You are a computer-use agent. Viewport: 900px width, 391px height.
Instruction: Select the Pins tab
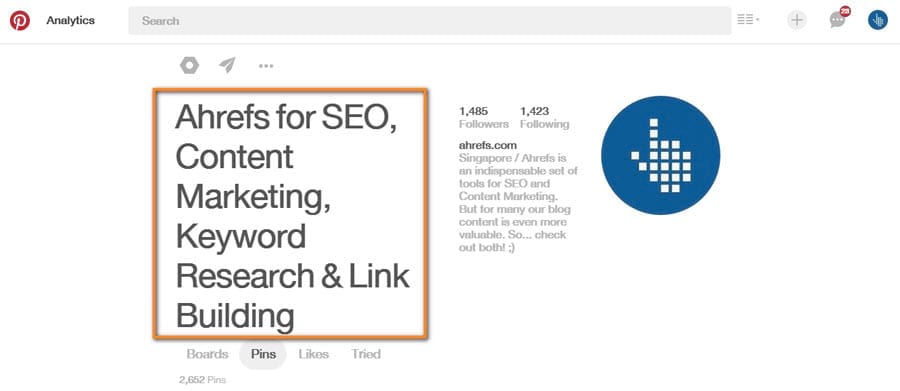(x=263, y=354)
